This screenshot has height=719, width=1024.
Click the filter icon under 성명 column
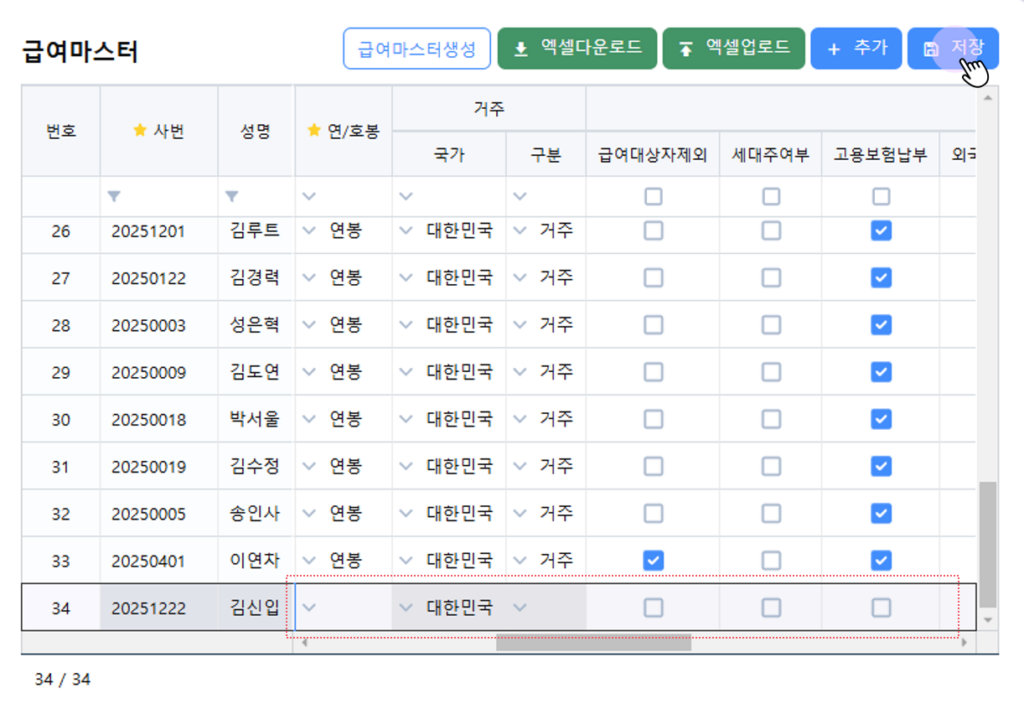pos(232,196)
